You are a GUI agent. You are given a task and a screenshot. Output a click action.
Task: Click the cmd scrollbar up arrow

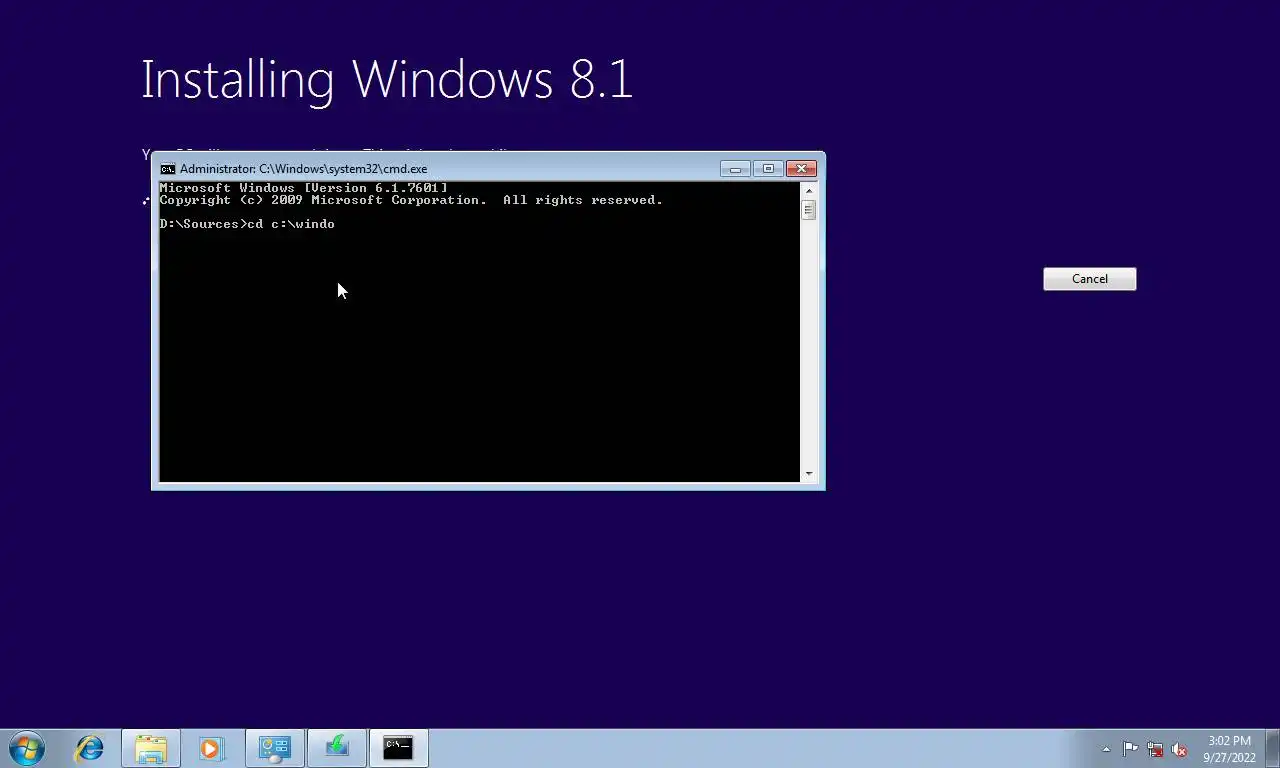(808, 190)
